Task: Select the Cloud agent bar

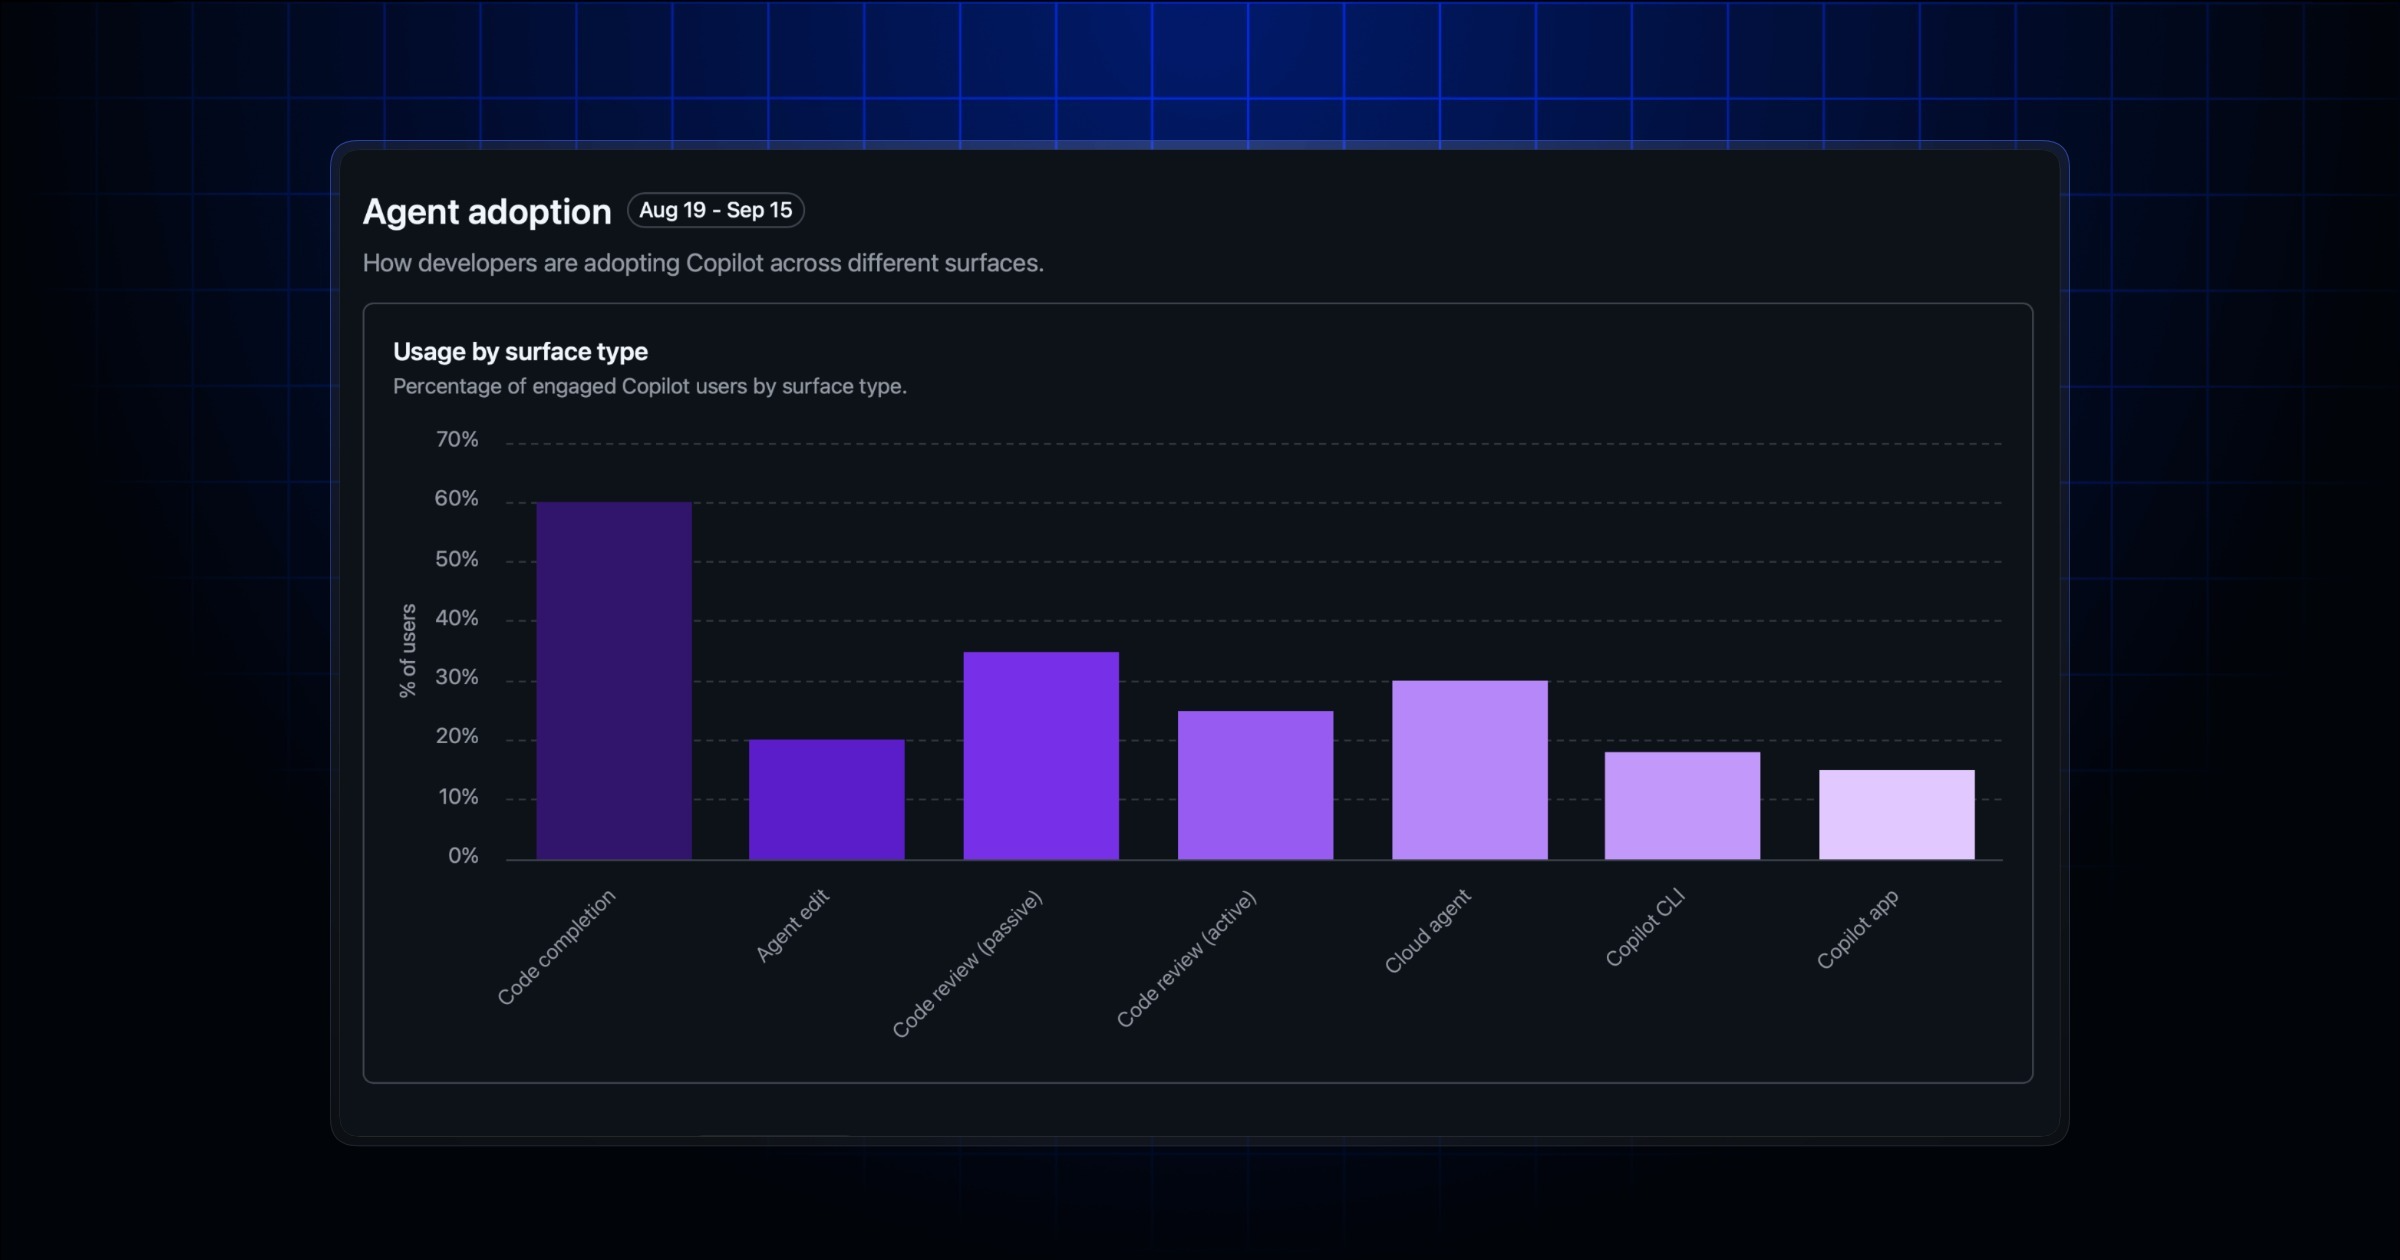Action: coord(1469,770)
